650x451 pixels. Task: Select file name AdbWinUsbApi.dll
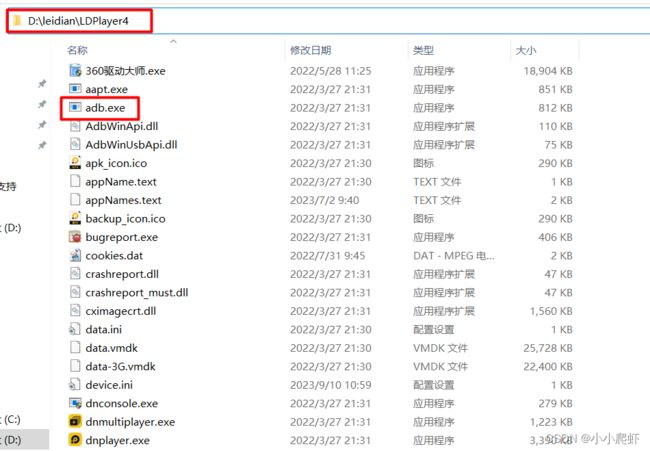131,145
